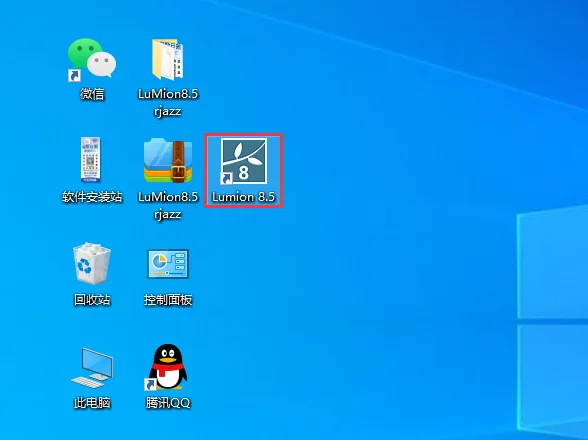Click the "控制面板" label text
The height and width of the screenshot is (440, 588).
click(x=168, y=300)
